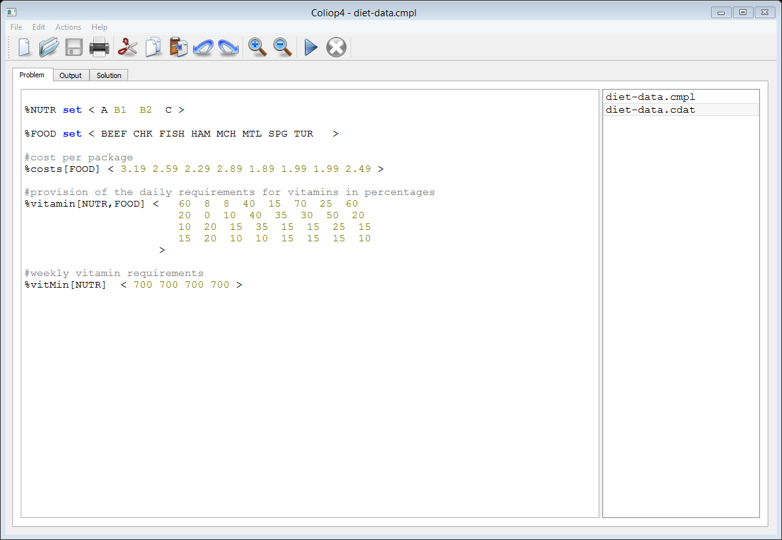This screenshot has height=540, width=782.
Task: Switch to the Output tab
Action: pos(70,75)
